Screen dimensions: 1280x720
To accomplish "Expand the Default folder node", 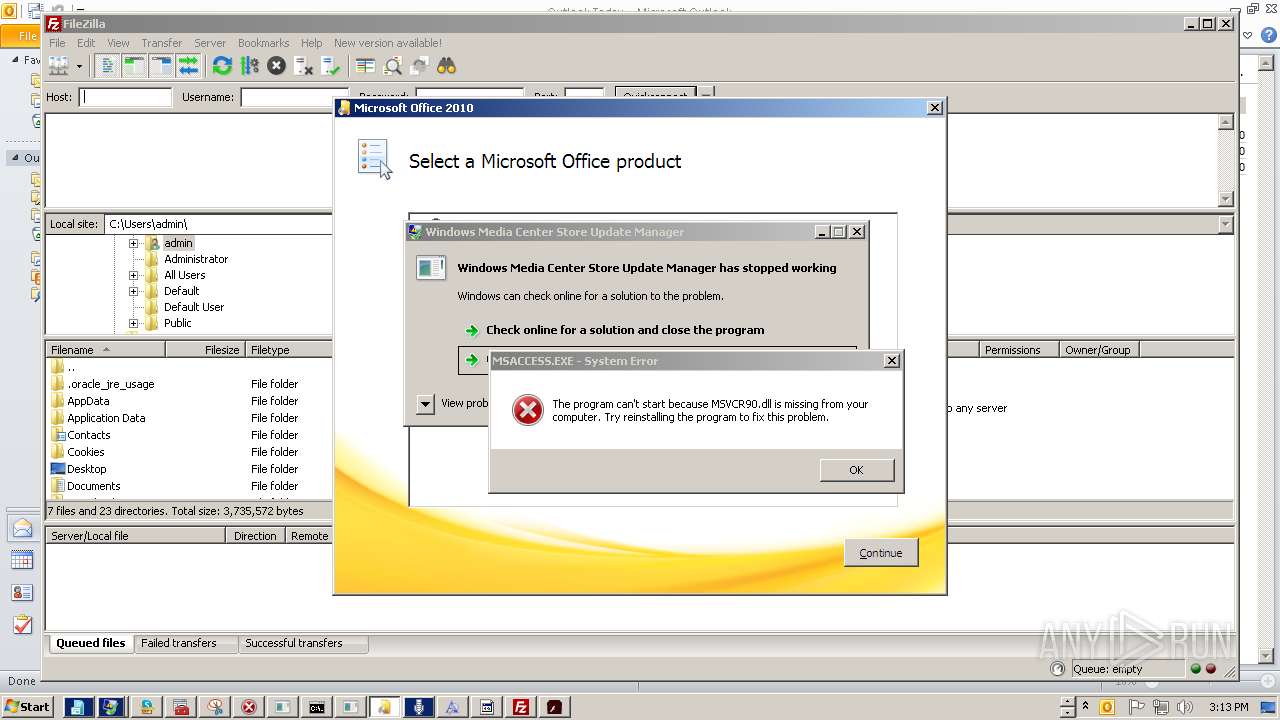I will pyautogui.click(x=133, y=291).
